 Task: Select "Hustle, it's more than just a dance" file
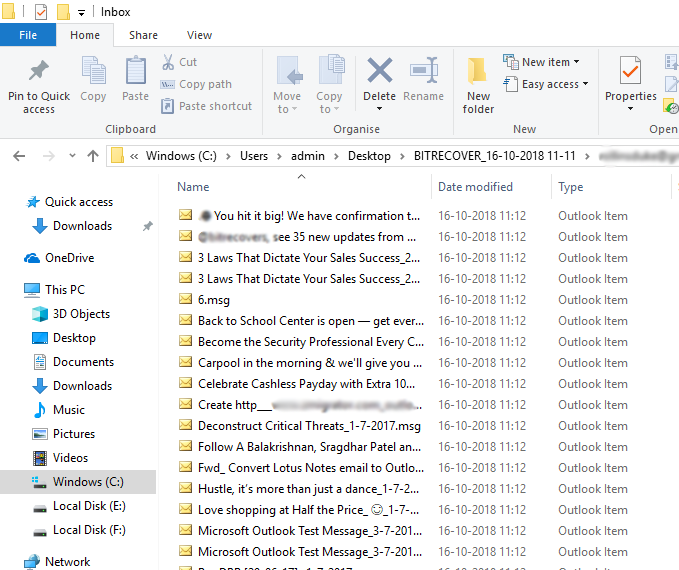(308, 489)
